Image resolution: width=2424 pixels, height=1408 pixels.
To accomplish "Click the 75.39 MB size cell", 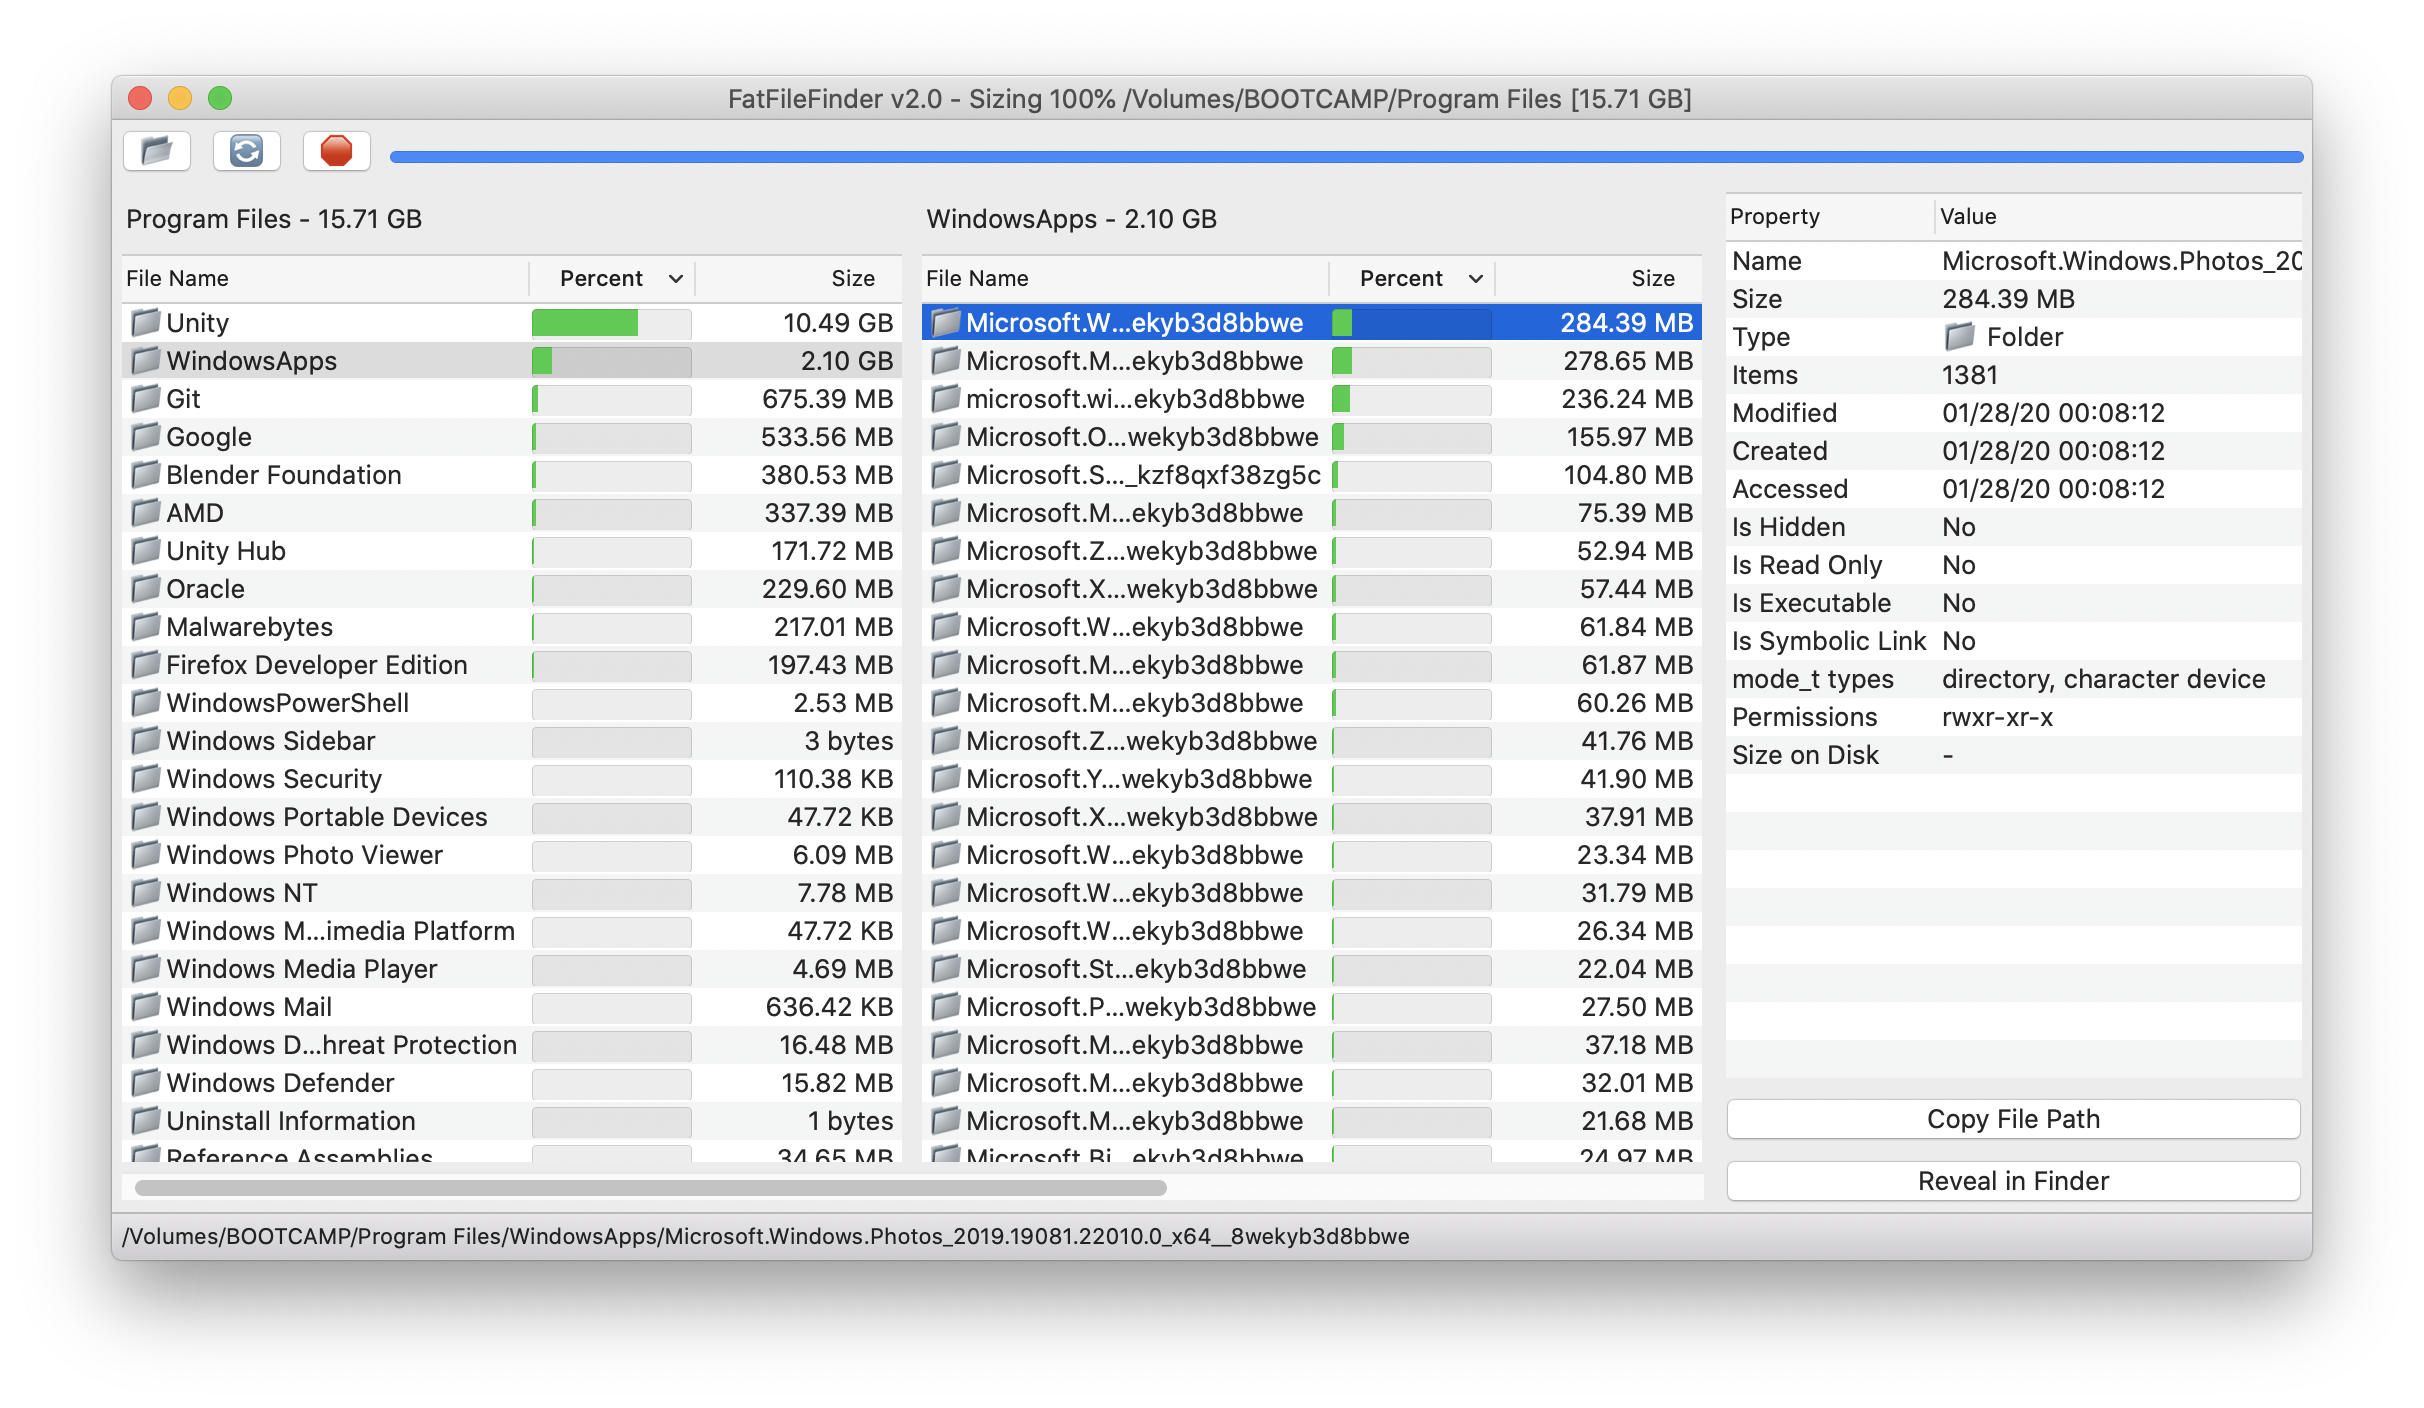I will [x=1635, y=512].
